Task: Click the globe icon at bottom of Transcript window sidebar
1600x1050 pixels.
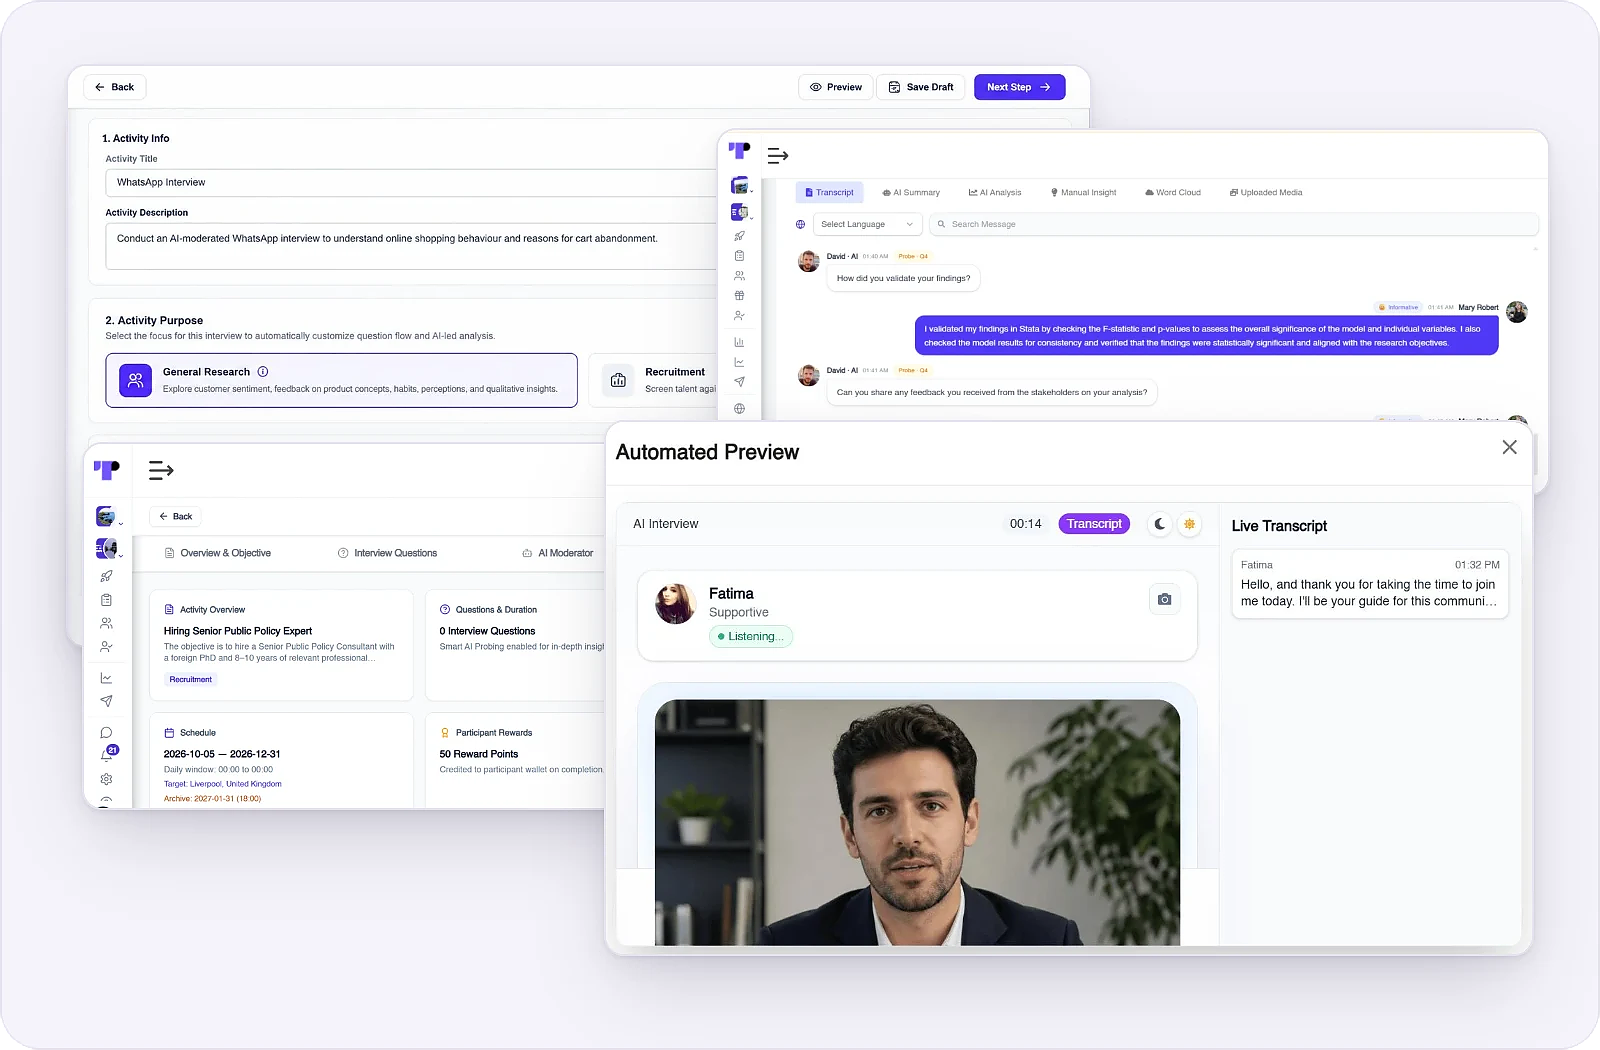Action: [x=739, y=408]
